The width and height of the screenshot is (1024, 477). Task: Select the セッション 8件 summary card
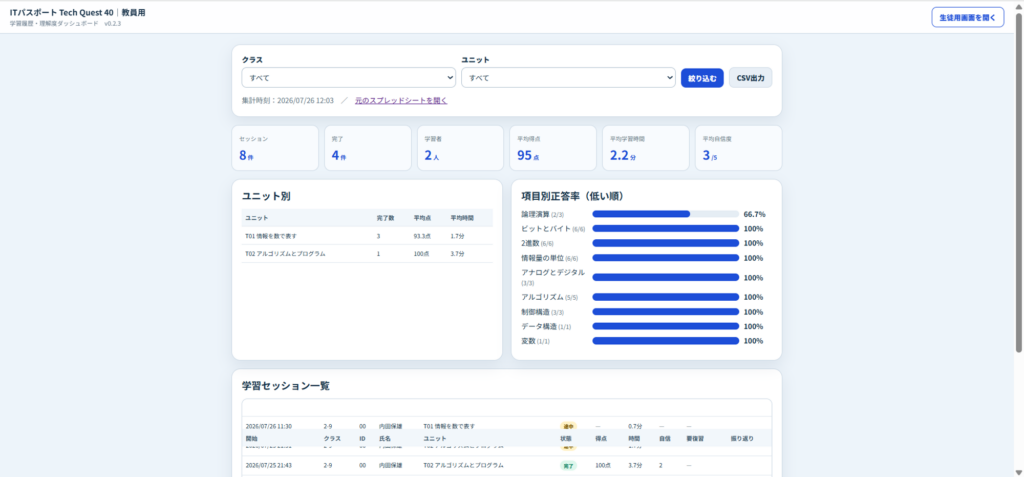tap(275, 148)
